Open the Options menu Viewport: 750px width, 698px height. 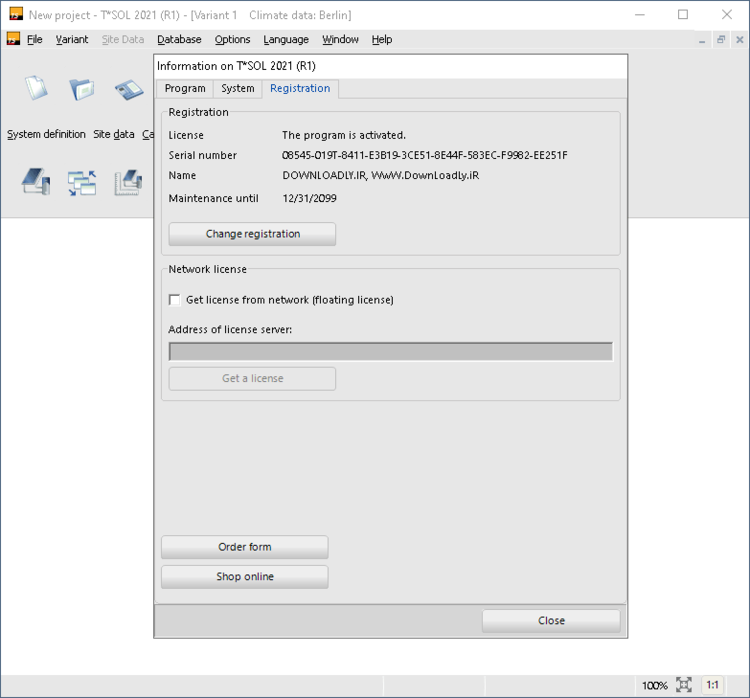click(232, 40)
